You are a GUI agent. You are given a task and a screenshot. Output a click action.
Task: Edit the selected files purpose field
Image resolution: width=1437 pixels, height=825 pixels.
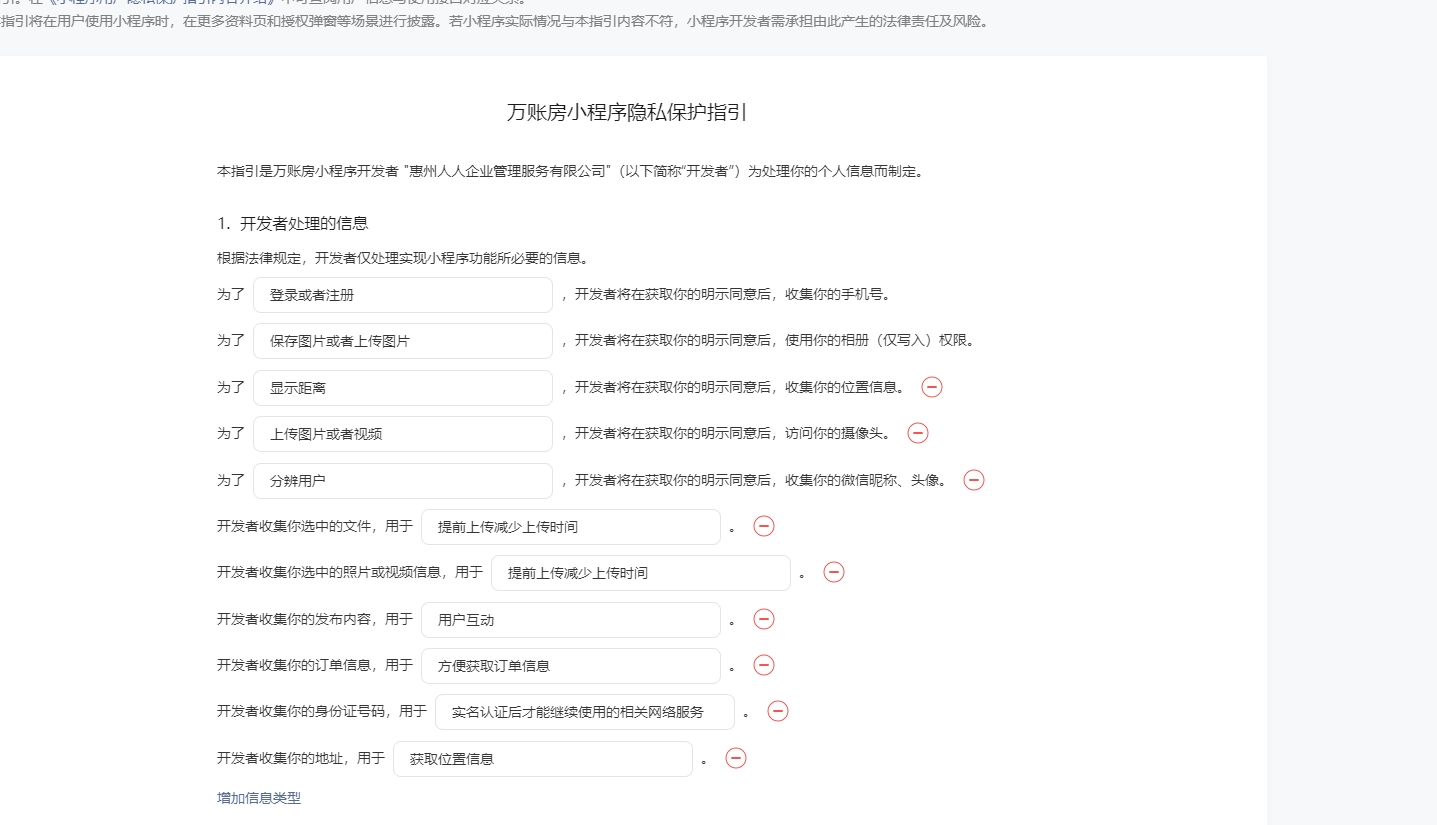(x=571, y=526)
